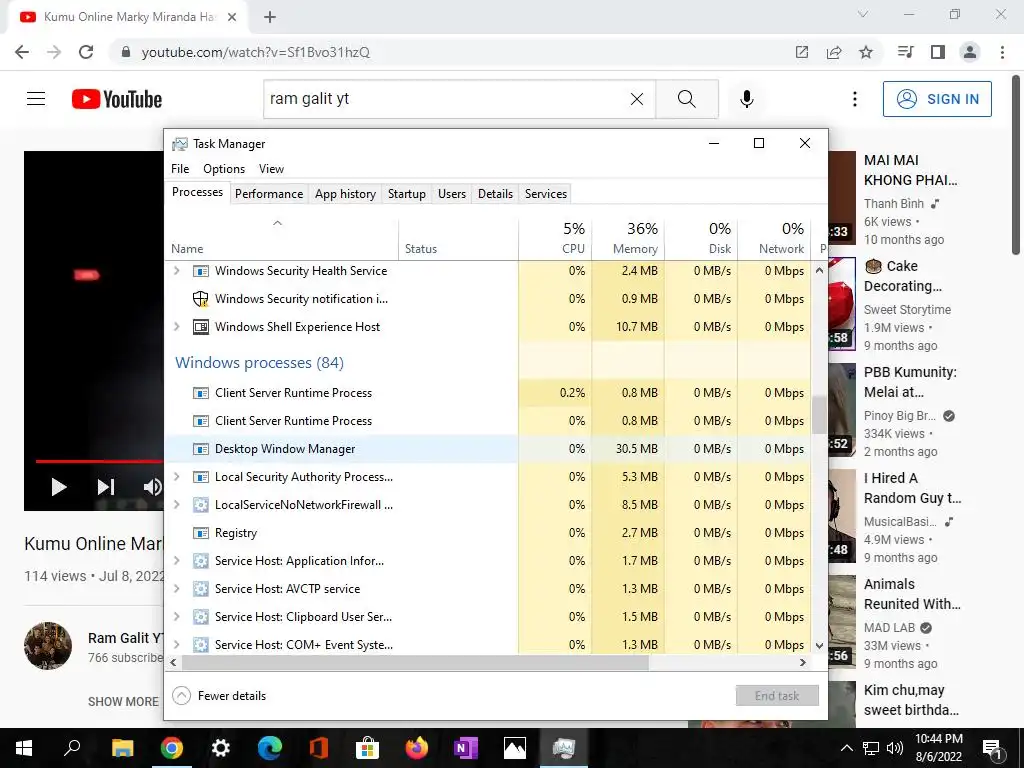Sort by Name column header
Screen dimensions: 1024x768
tap(281, 240)
